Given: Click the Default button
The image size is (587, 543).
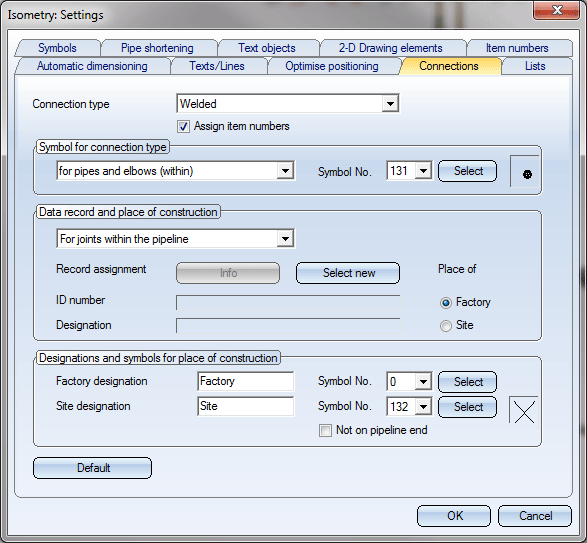Looking at the screenshot, I should 92,468.
